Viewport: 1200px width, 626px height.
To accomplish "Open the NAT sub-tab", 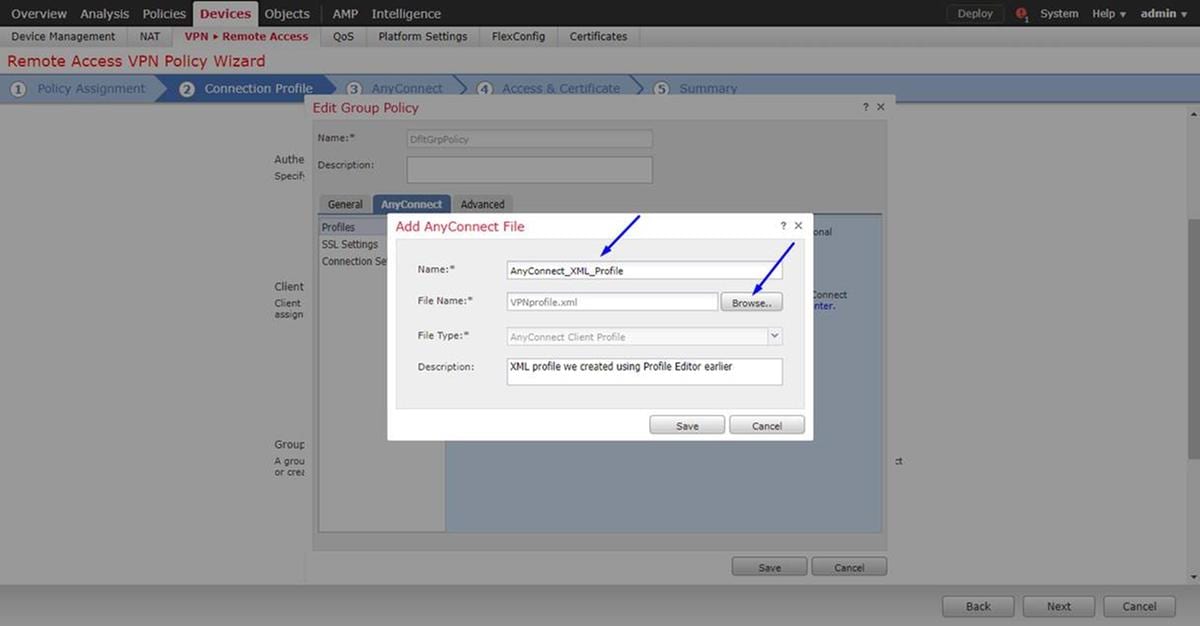I will (149, 36).
